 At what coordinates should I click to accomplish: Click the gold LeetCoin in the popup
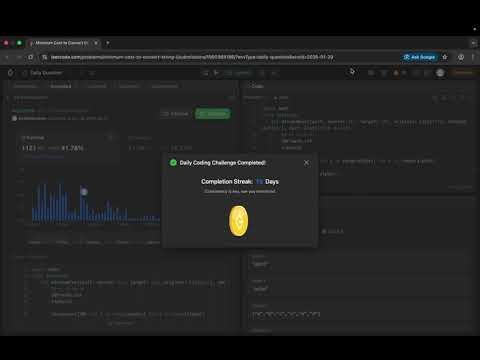point(238,221)
